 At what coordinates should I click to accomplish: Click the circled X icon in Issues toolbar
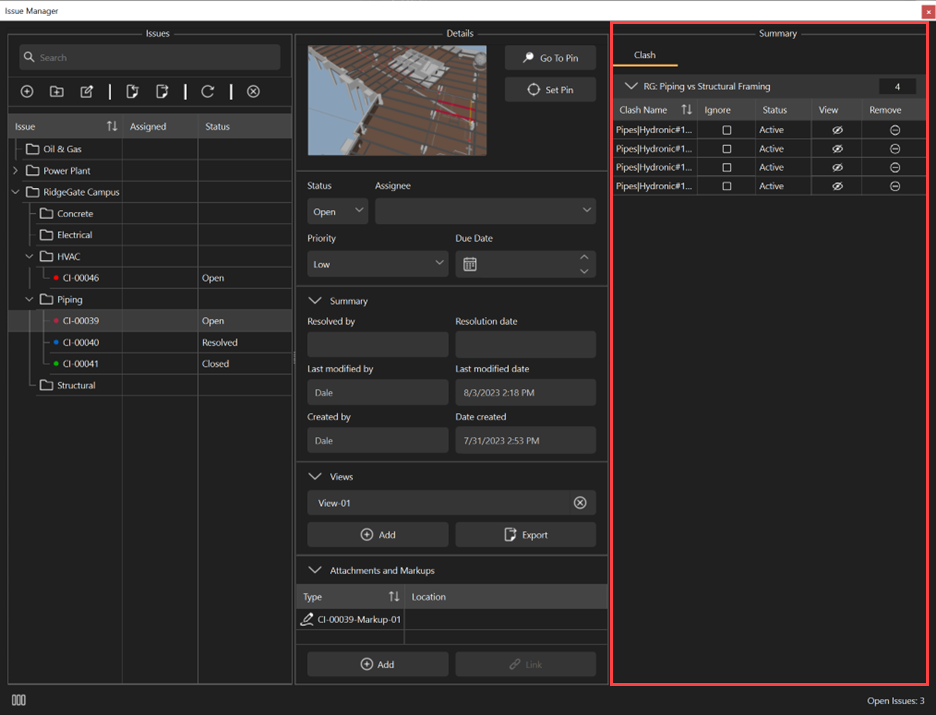253,92
